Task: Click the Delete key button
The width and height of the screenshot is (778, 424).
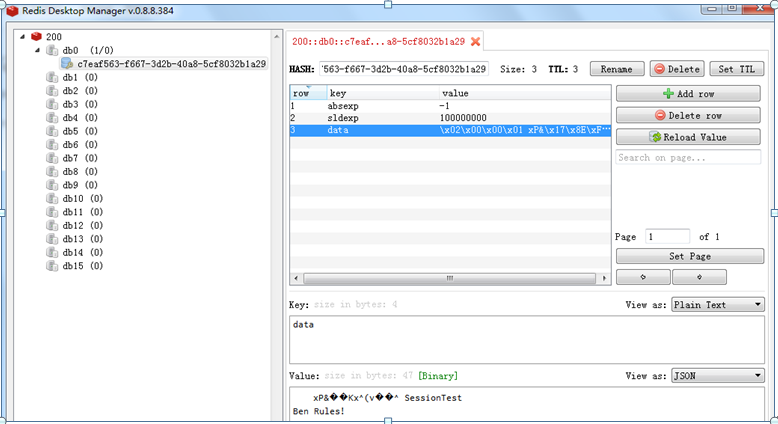Action: click(677, 69)
